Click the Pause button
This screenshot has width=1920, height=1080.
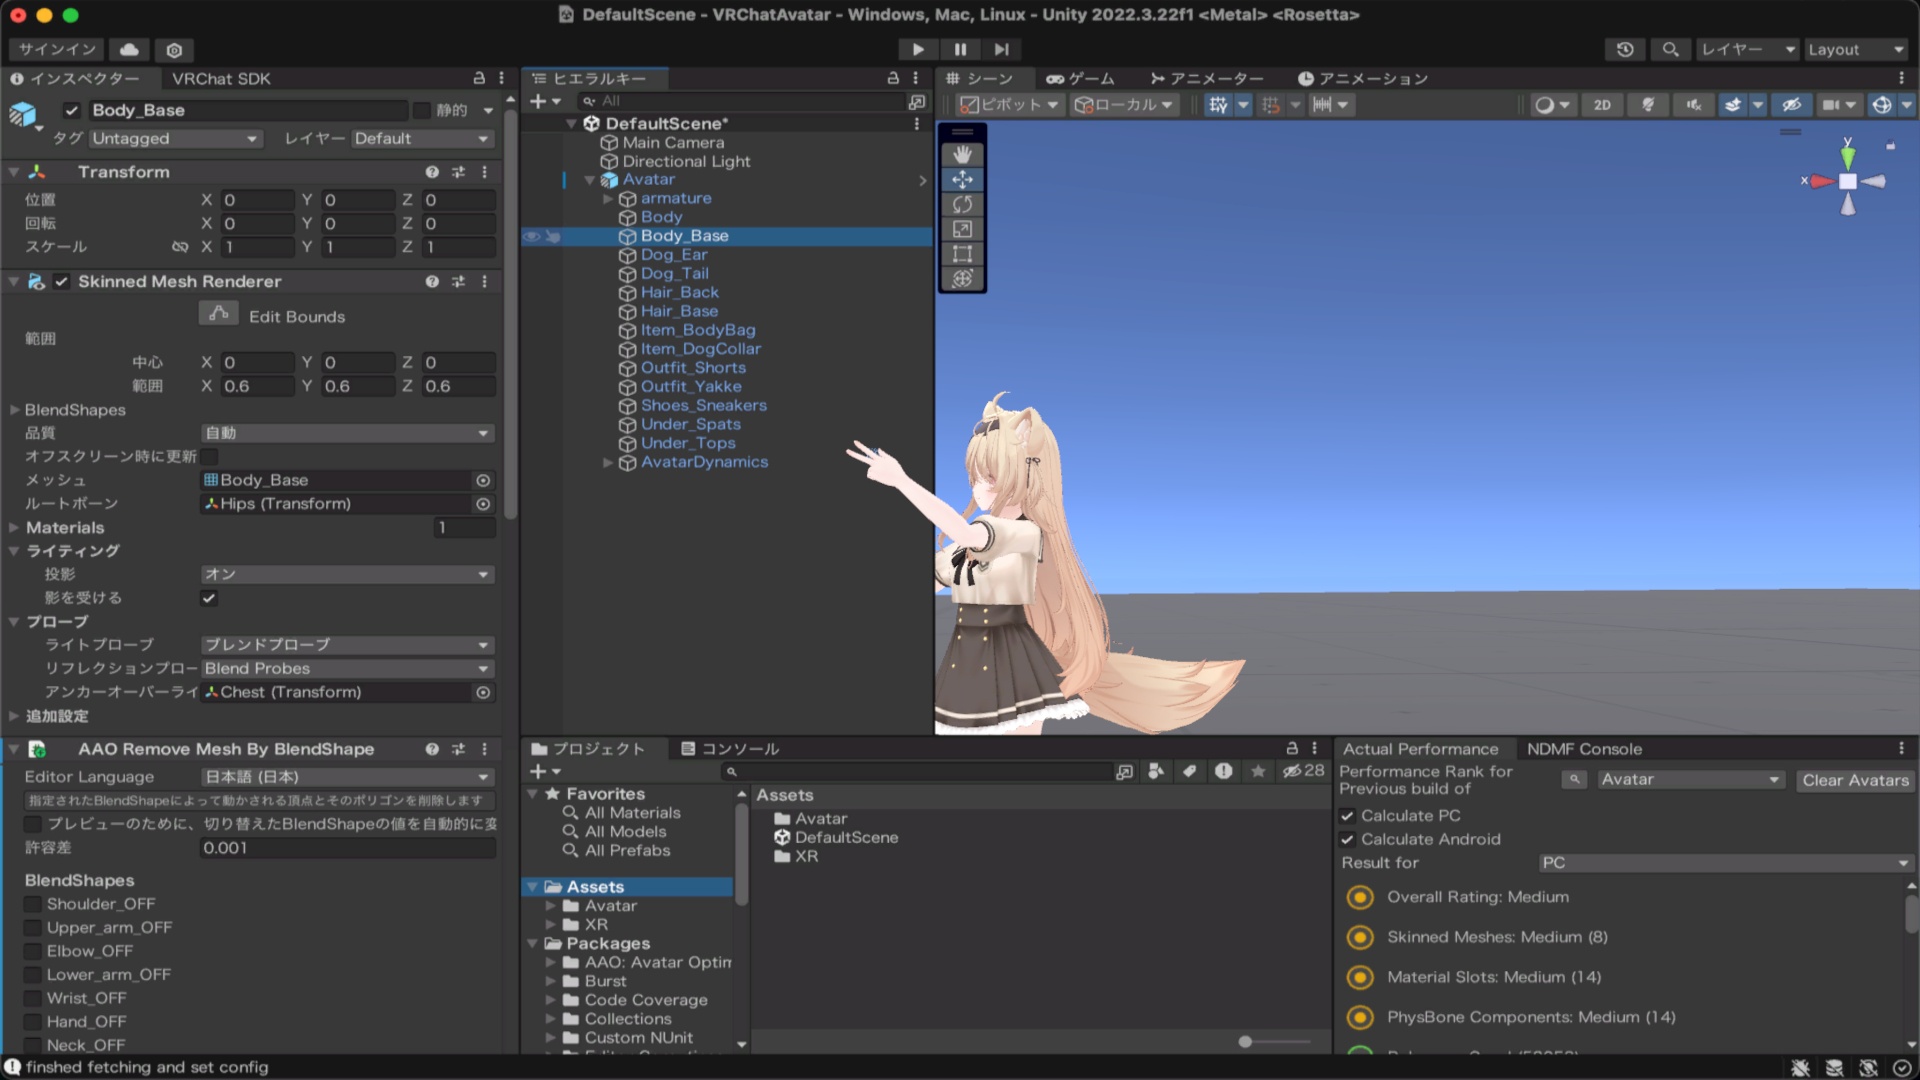click(x=960, y=49)
